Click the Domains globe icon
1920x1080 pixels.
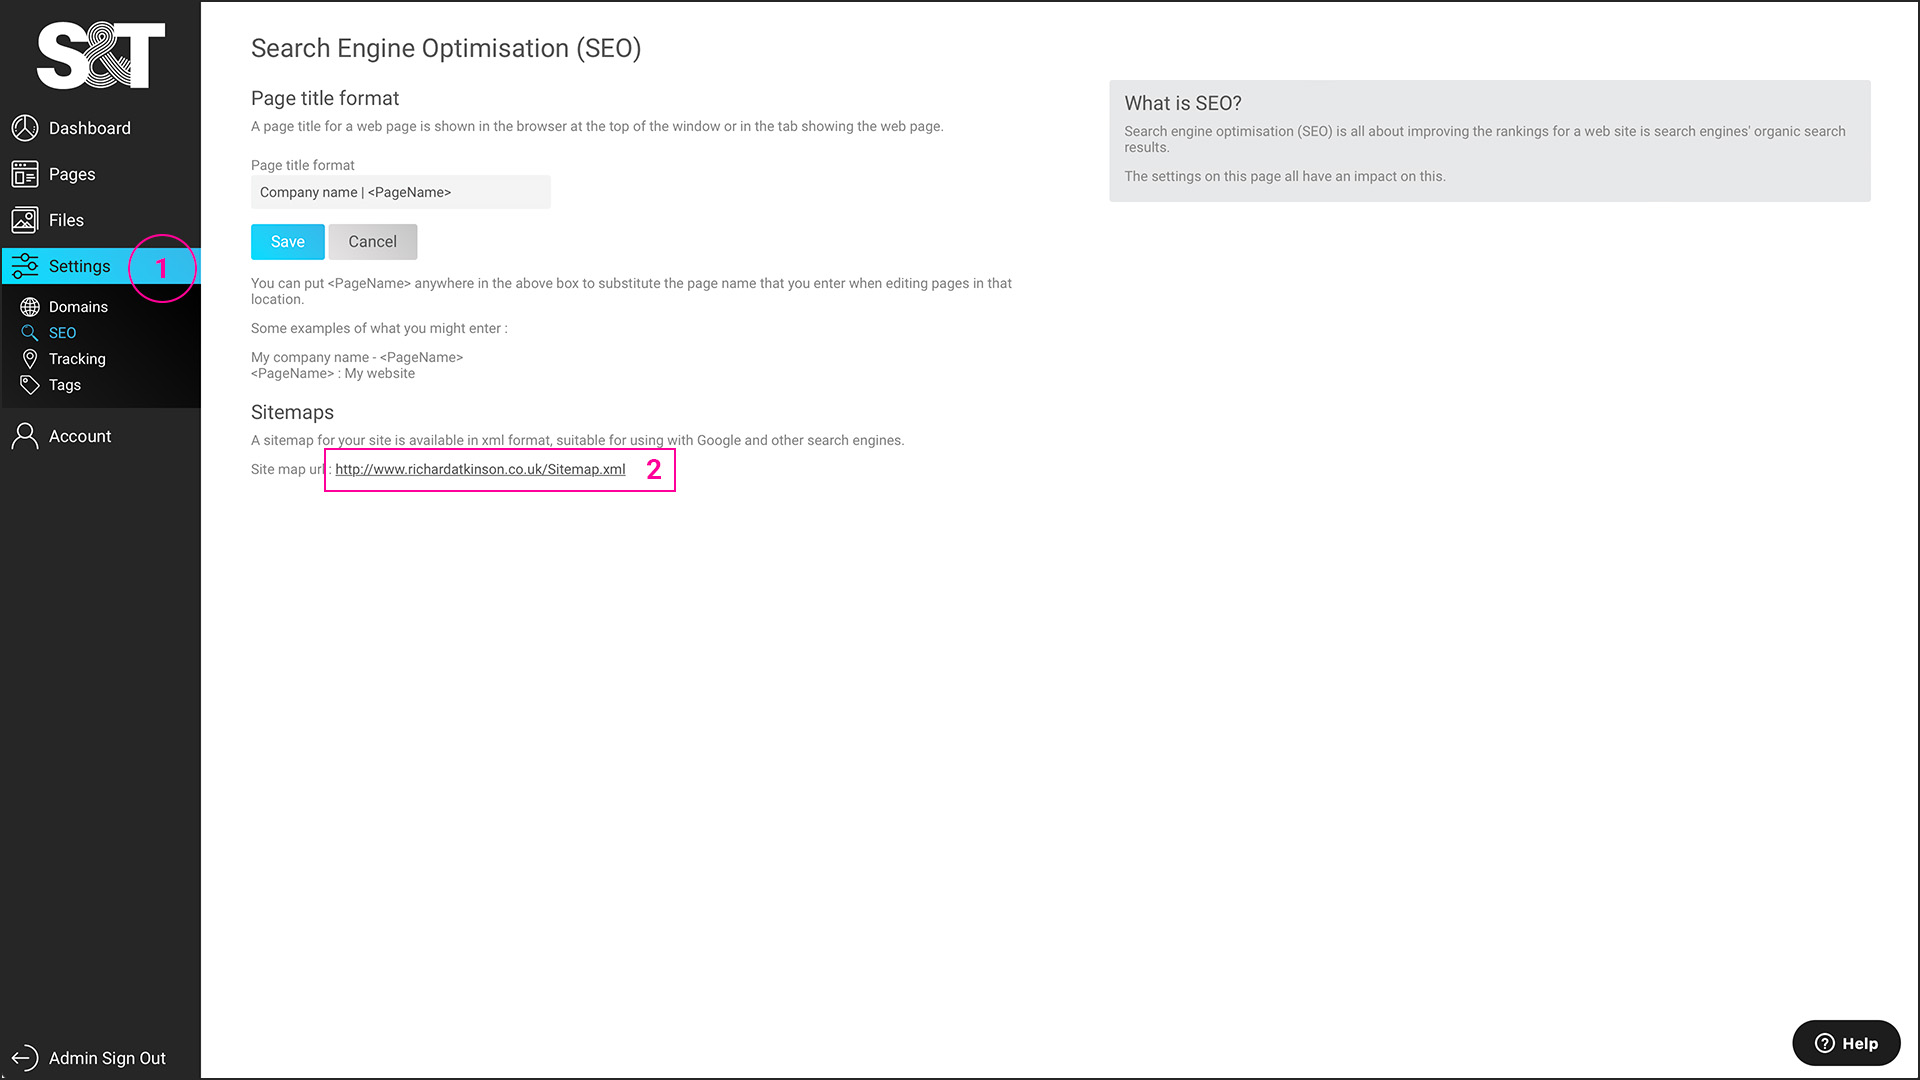click(30, 307)
